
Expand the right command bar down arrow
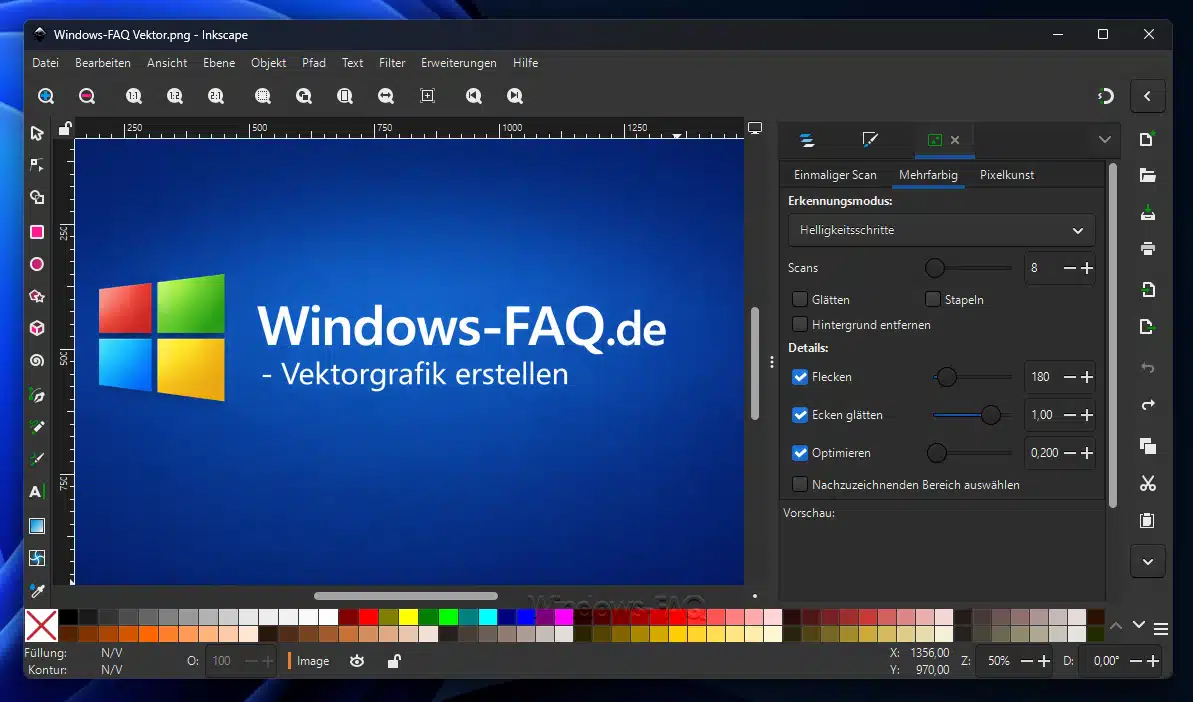pyautogui.click(x=1147, y=561)
